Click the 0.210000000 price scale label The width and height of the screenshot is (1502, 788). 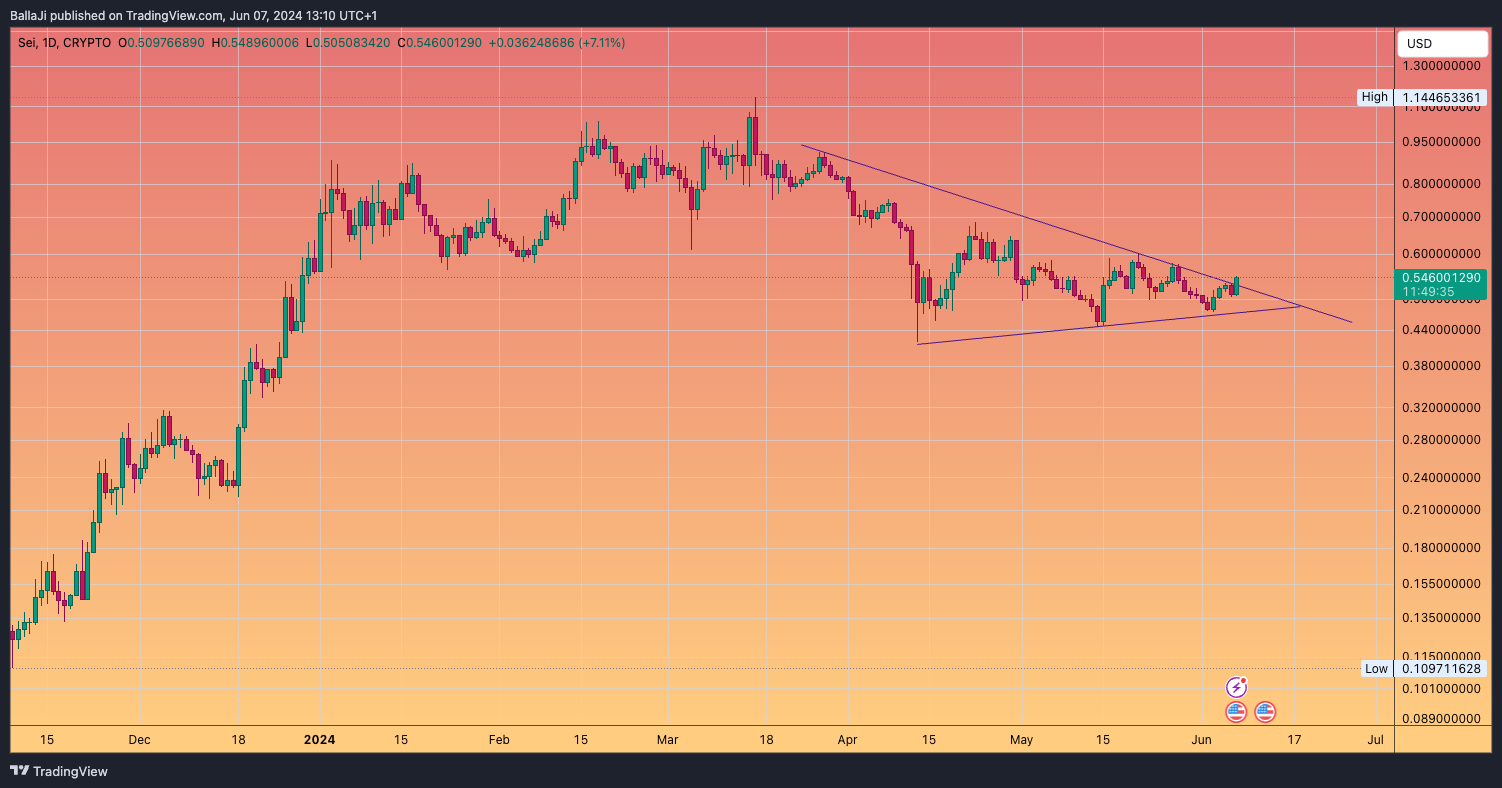tap(1443, 510)
